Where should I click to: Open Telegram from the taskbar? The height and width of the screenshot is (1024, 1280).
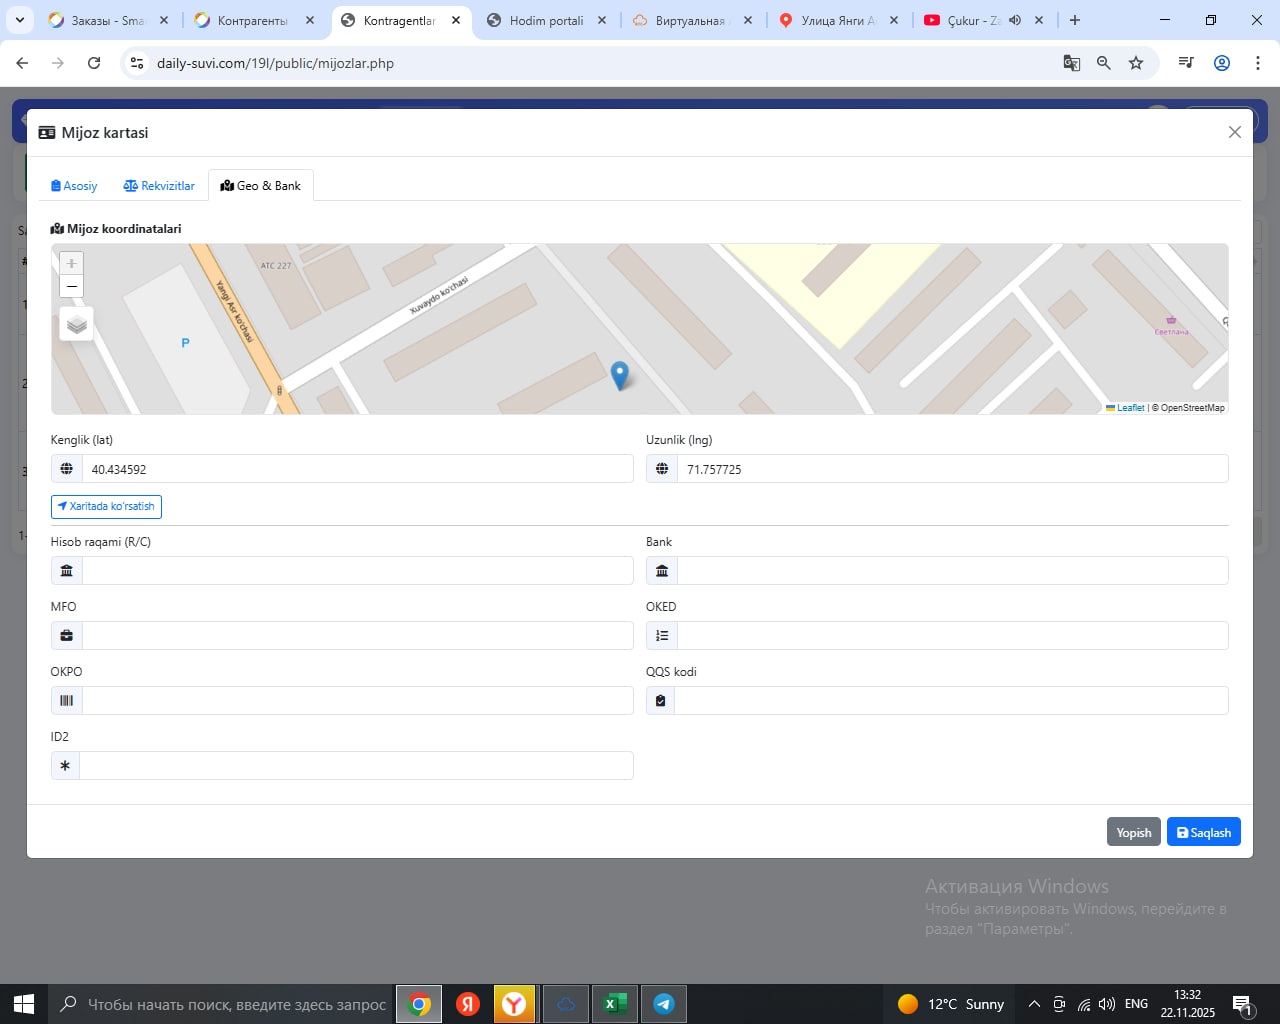click(x=663, y=1004)
